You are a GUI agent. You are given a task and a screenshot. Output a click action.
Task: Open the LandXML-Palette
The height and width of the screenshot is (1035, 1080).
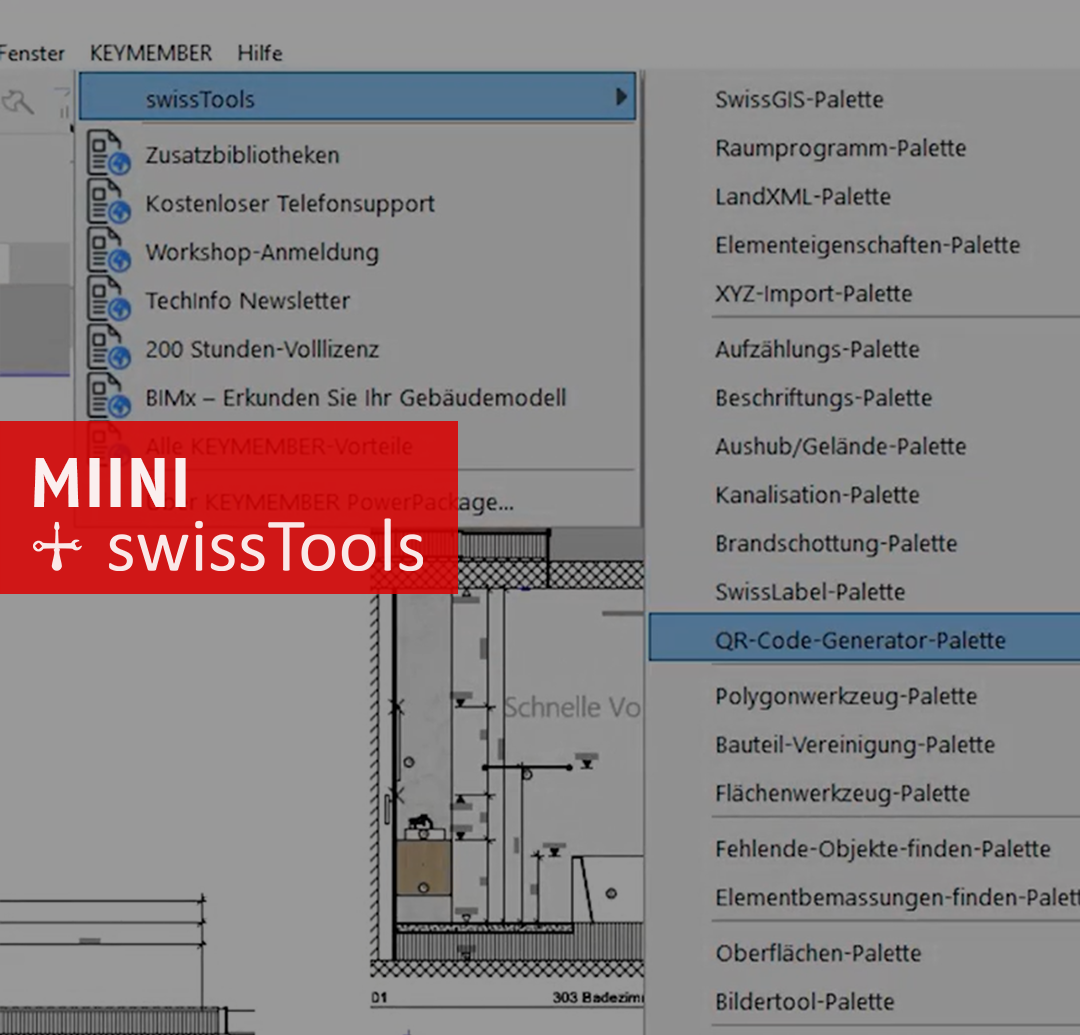pos(802,197)
